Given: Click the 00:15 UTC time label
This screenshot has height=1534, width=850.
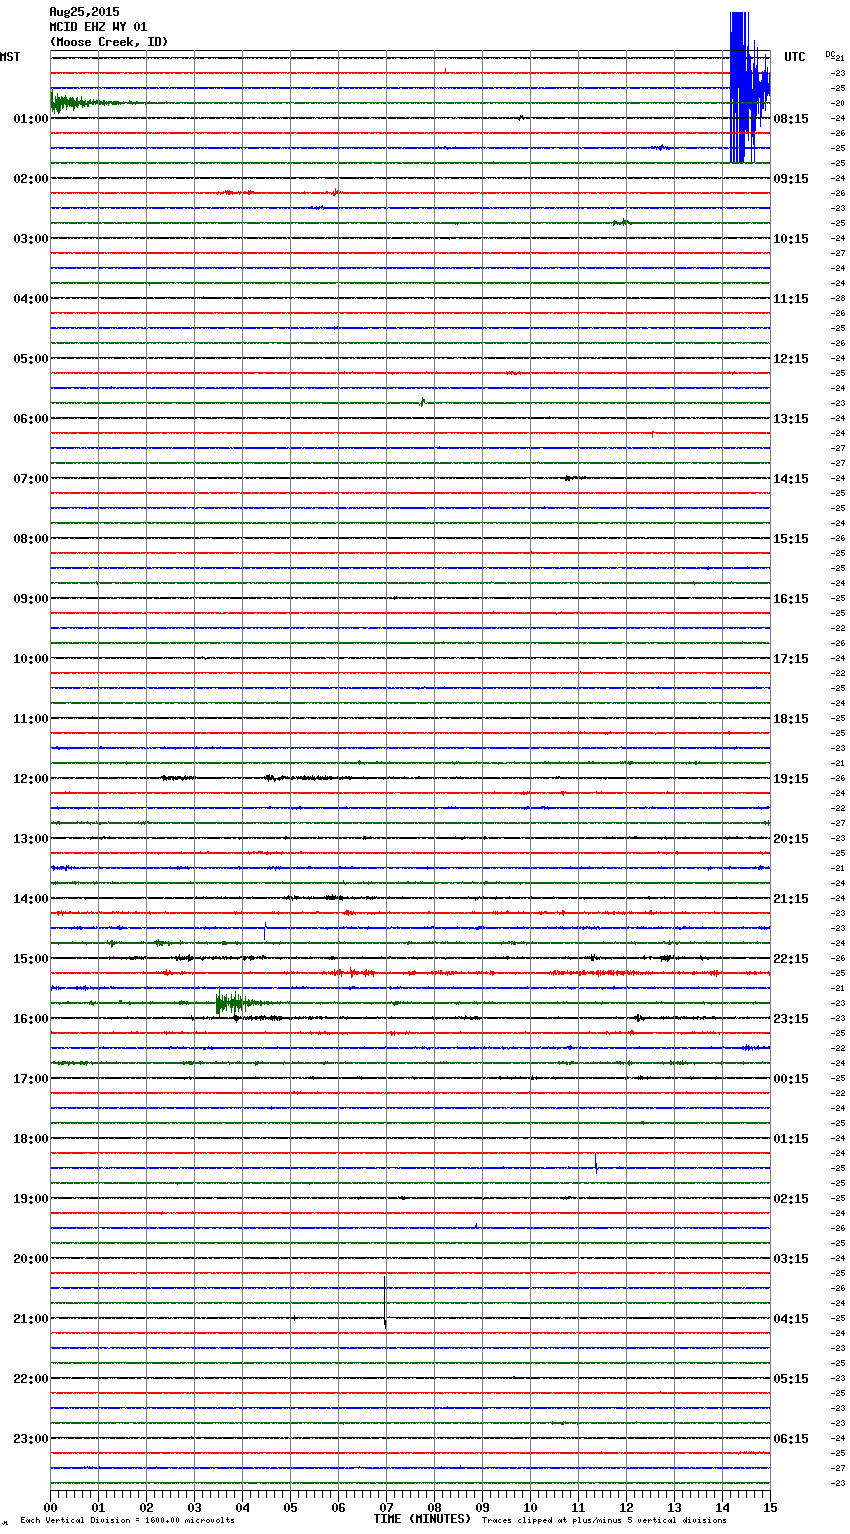Looking at the screenshot, I should [791, 1079].
